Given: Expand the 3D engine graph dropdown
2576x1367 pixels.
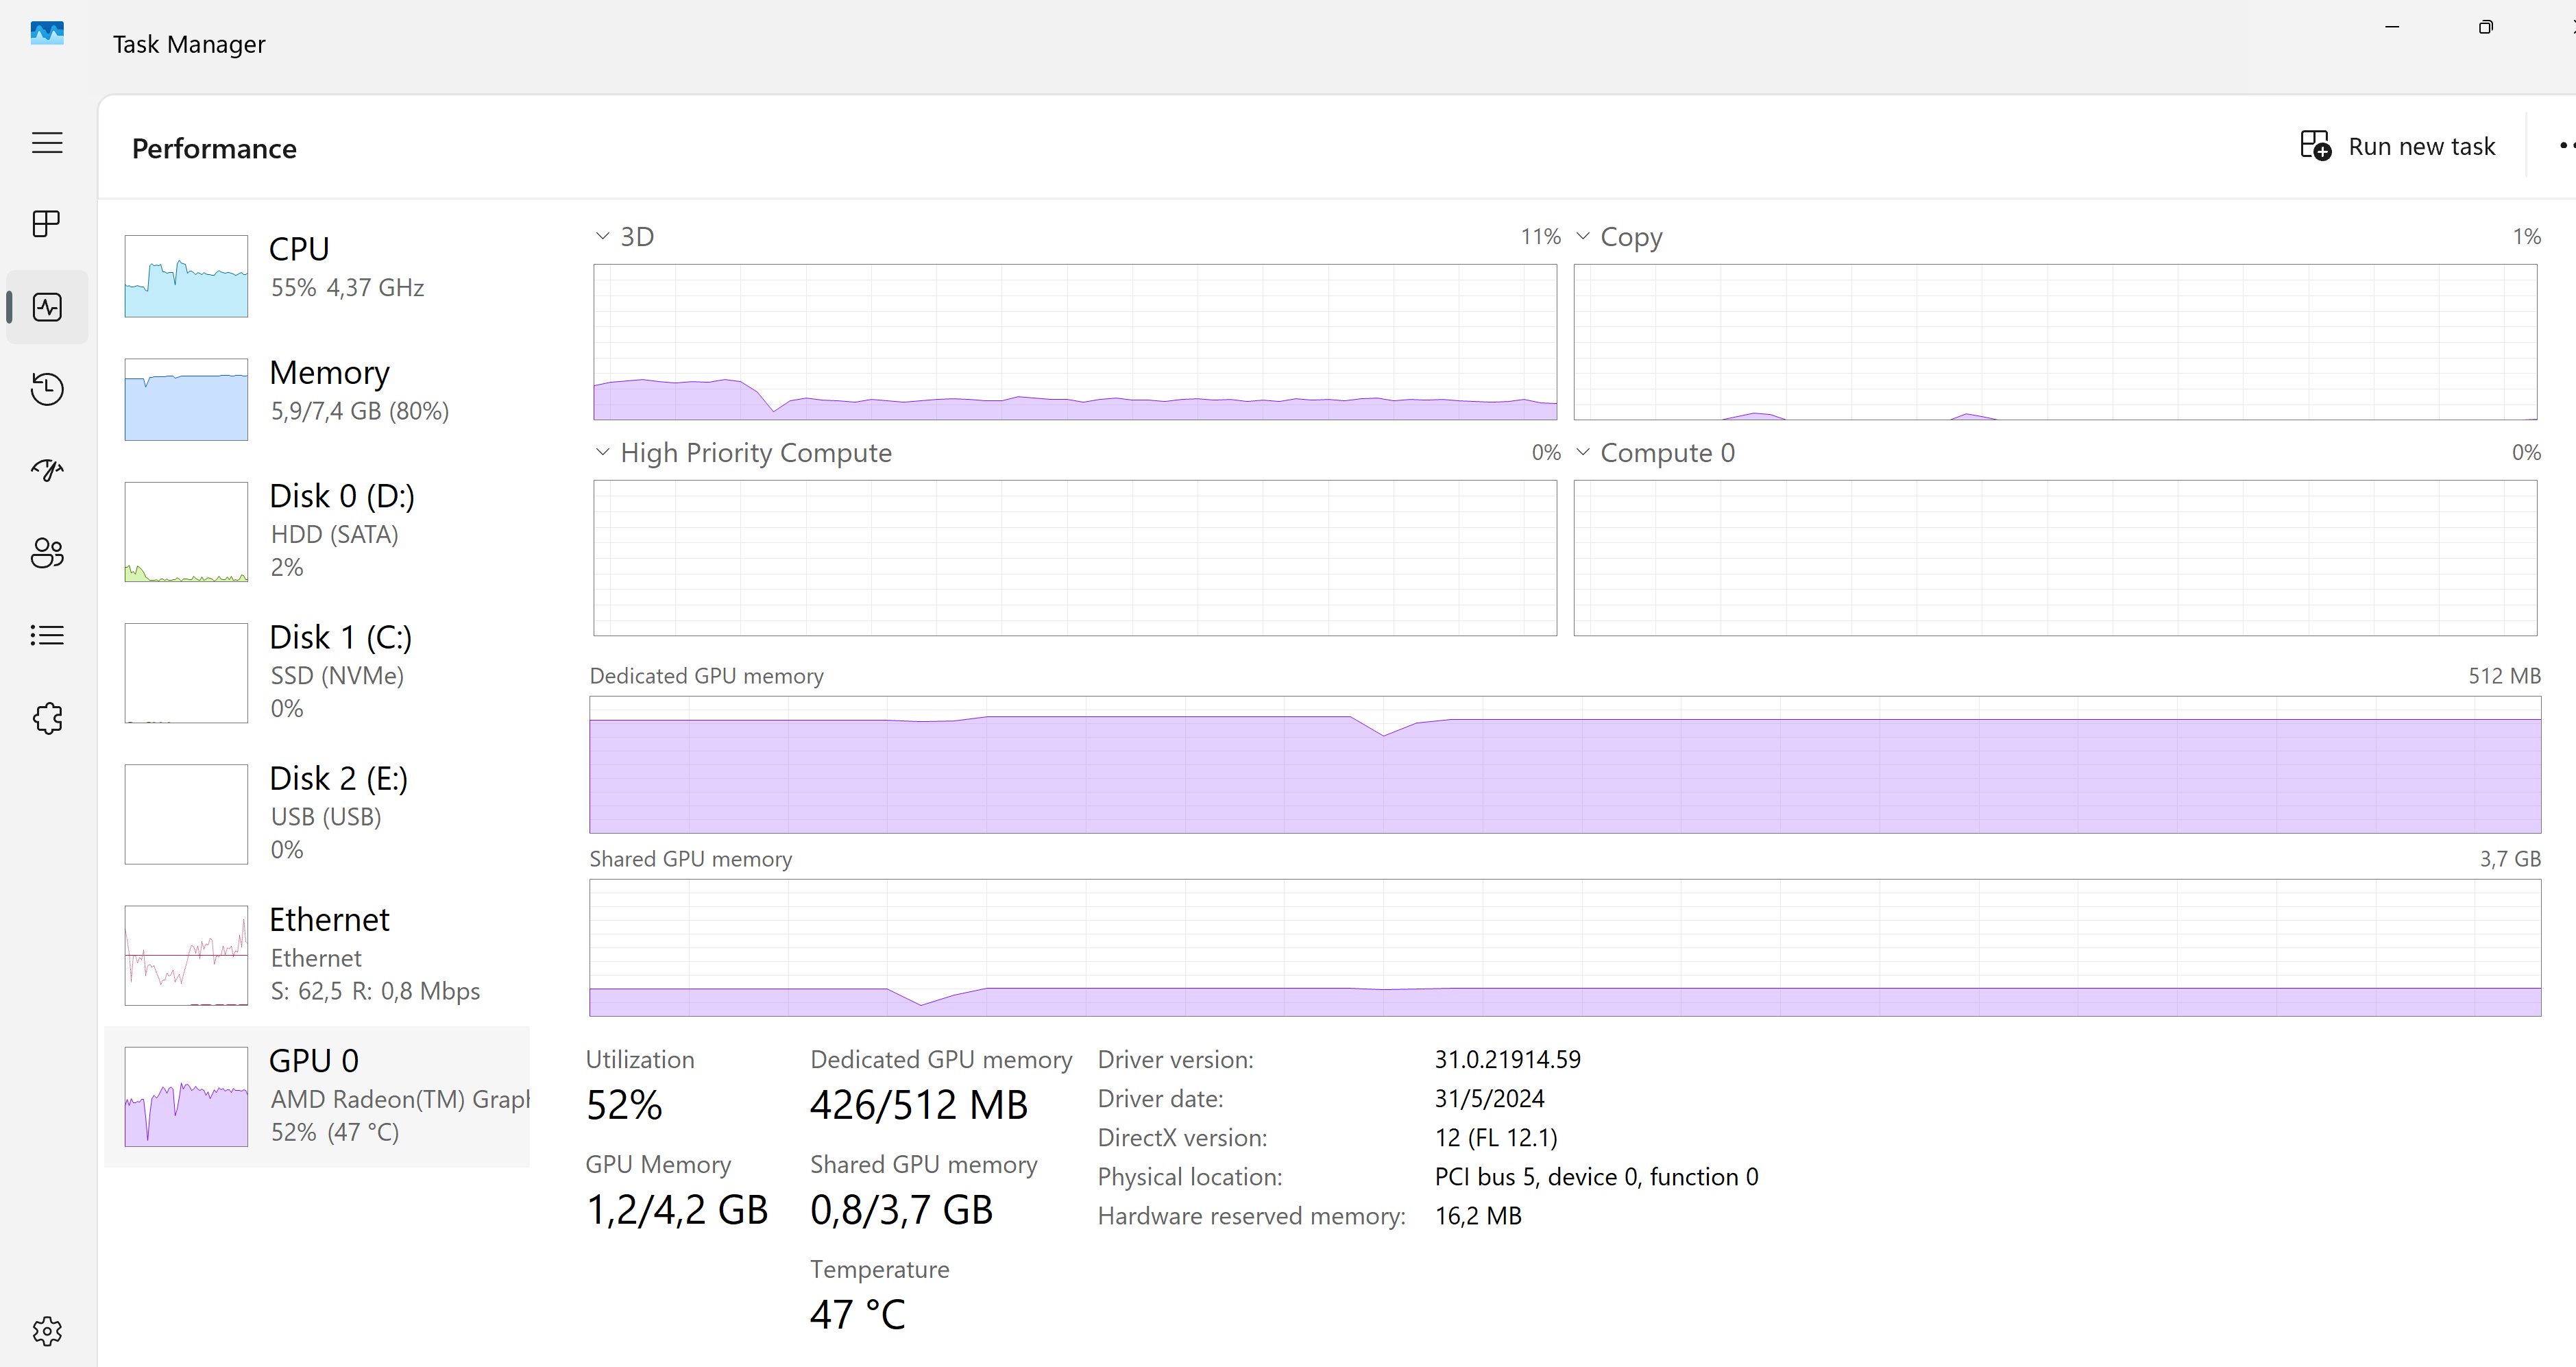Looking at the screenshot, I should [602, 237].
